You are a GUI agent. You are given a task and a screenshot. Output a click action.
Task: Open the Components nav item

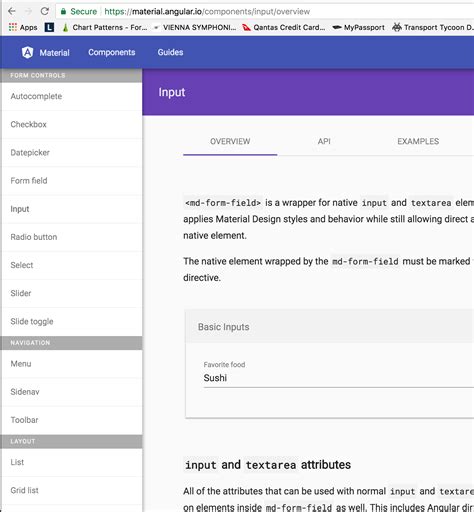point(112,52)
